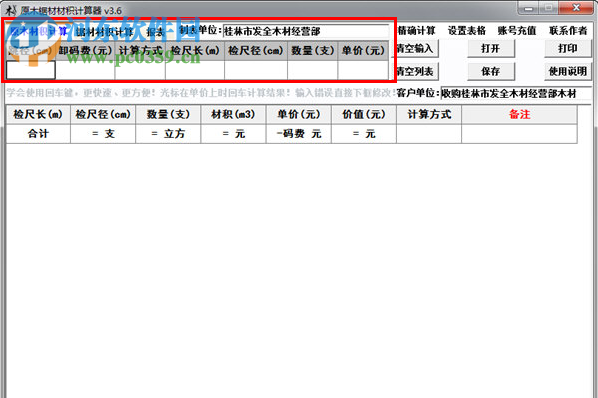
Task: Click the 合计 total row cell
Action: point(38,134)
